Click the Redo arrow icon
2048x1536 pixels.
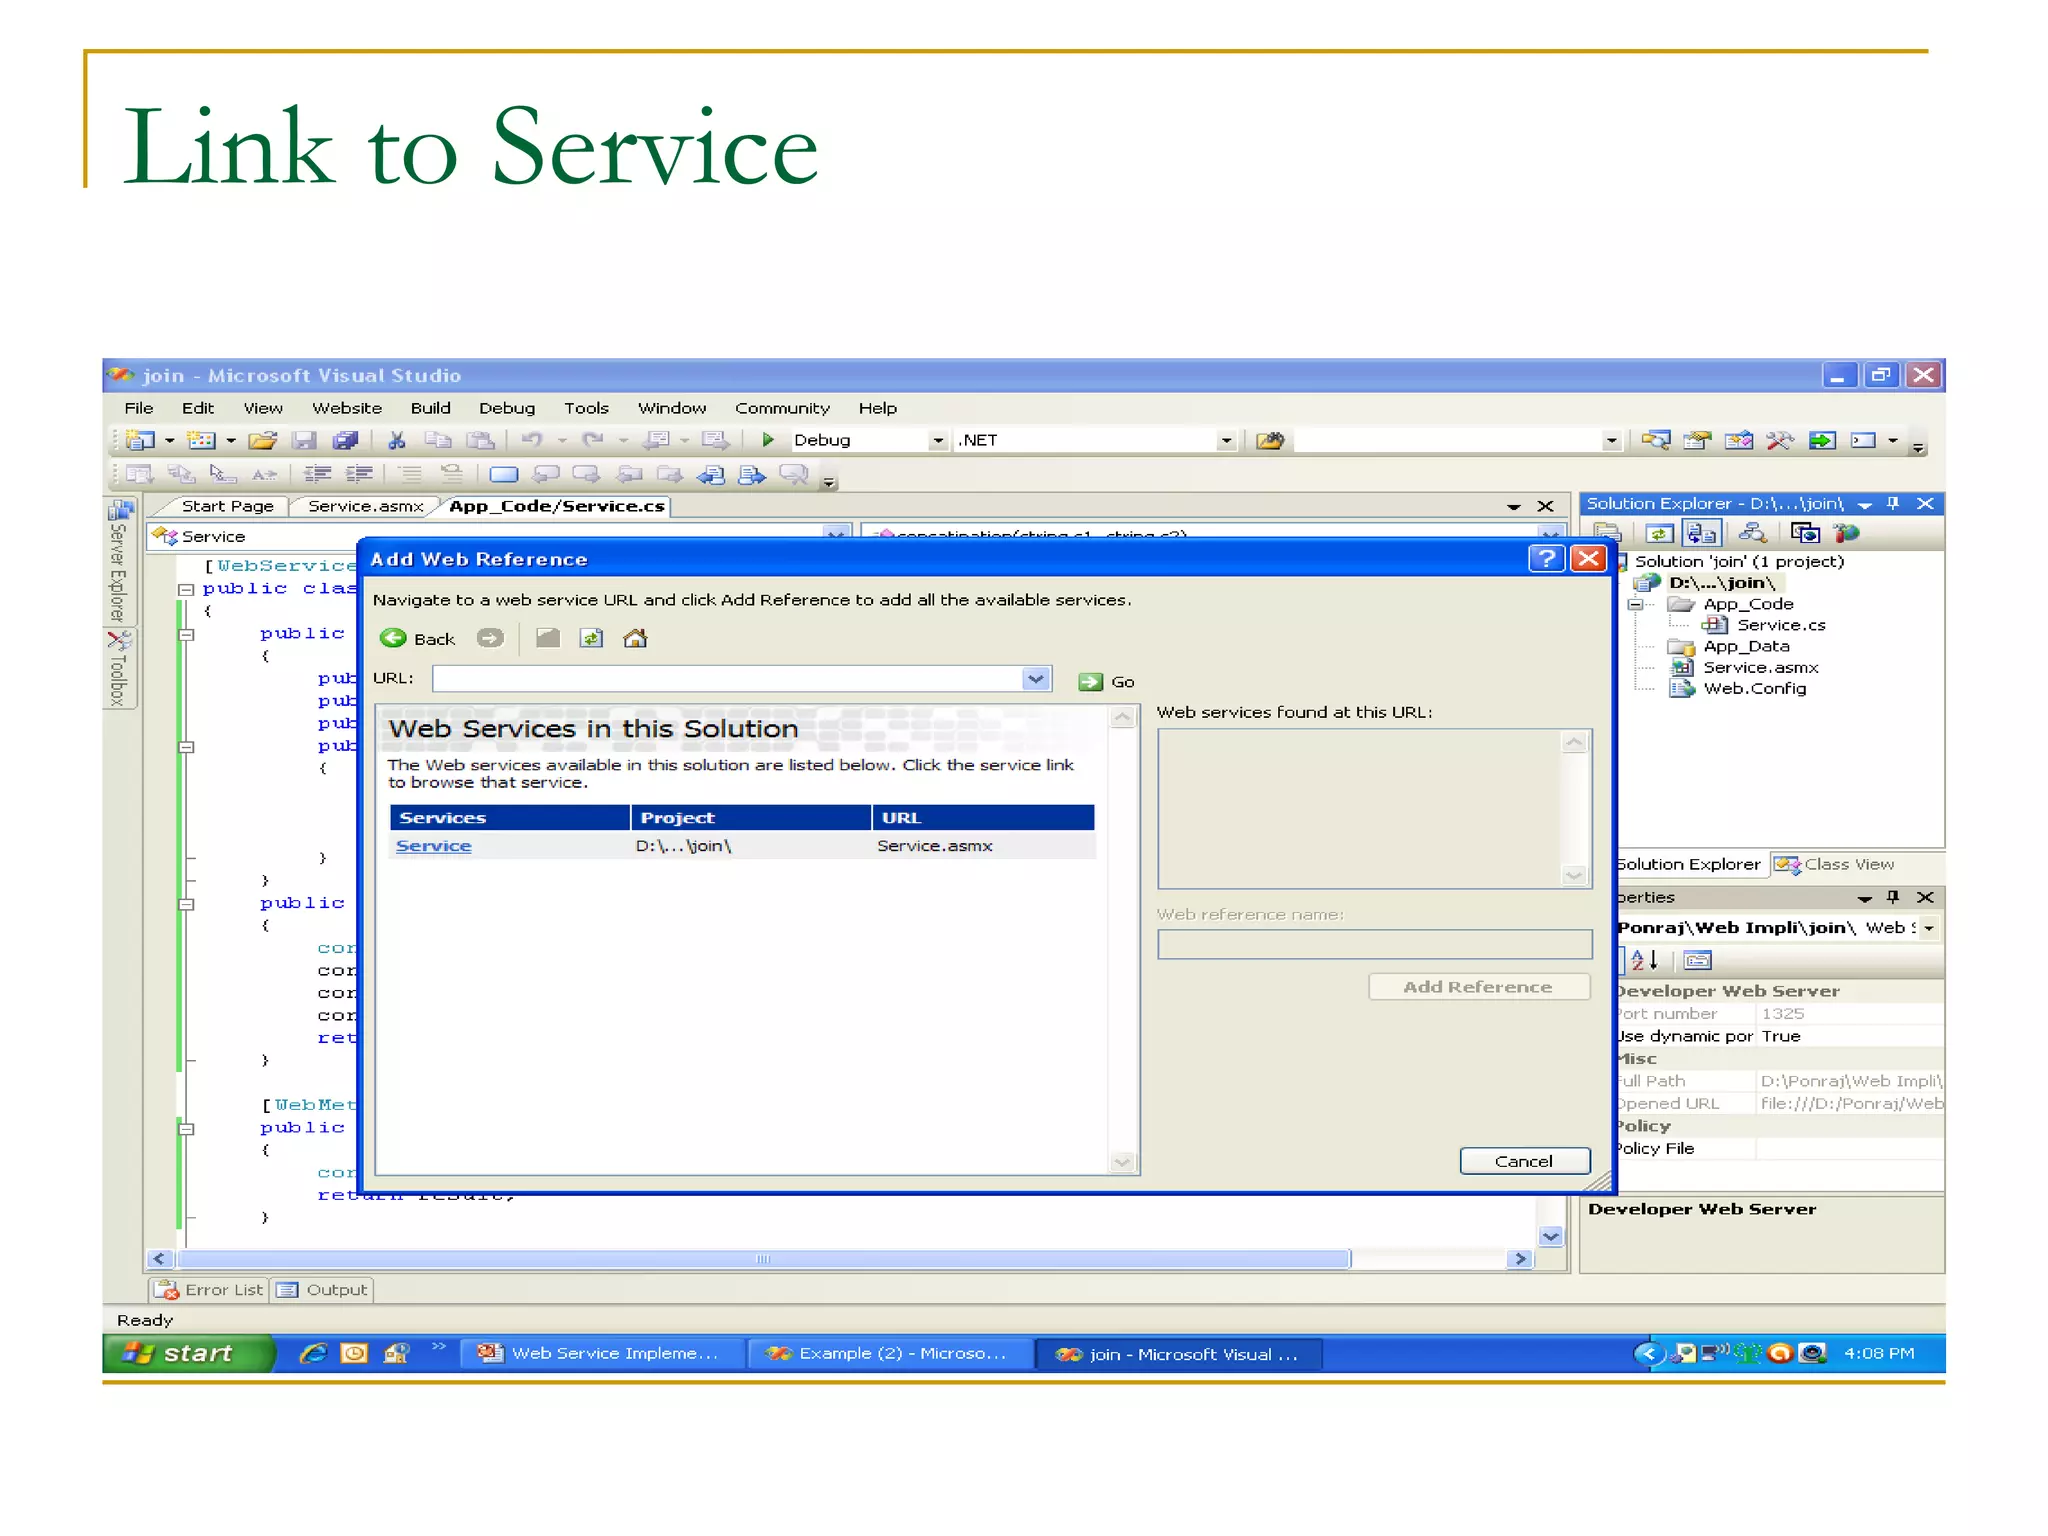coord(593,441)
